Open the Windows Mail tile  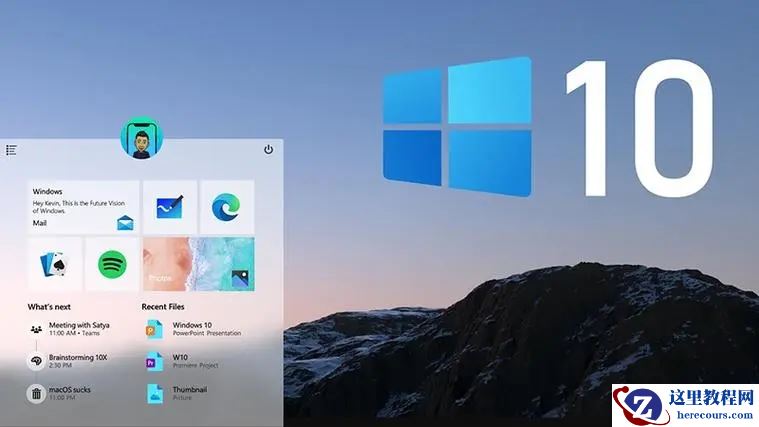click(x=83, y=207)
